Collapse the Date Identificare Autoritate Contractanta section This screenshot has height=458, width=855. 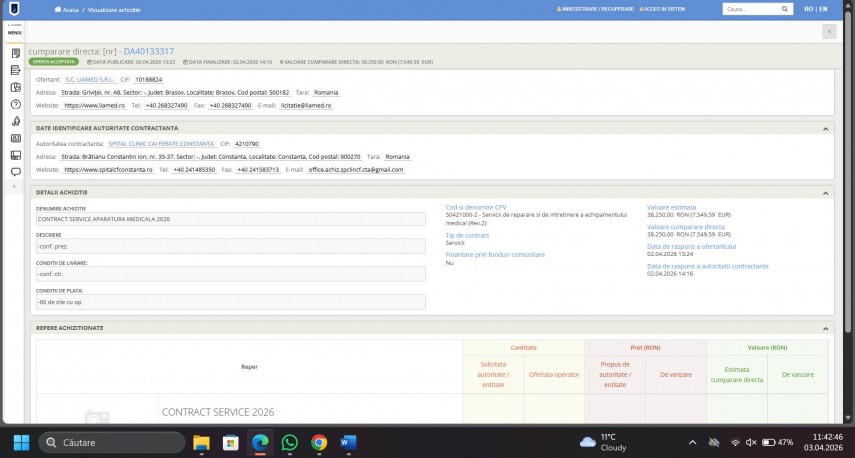coord(825,128)
